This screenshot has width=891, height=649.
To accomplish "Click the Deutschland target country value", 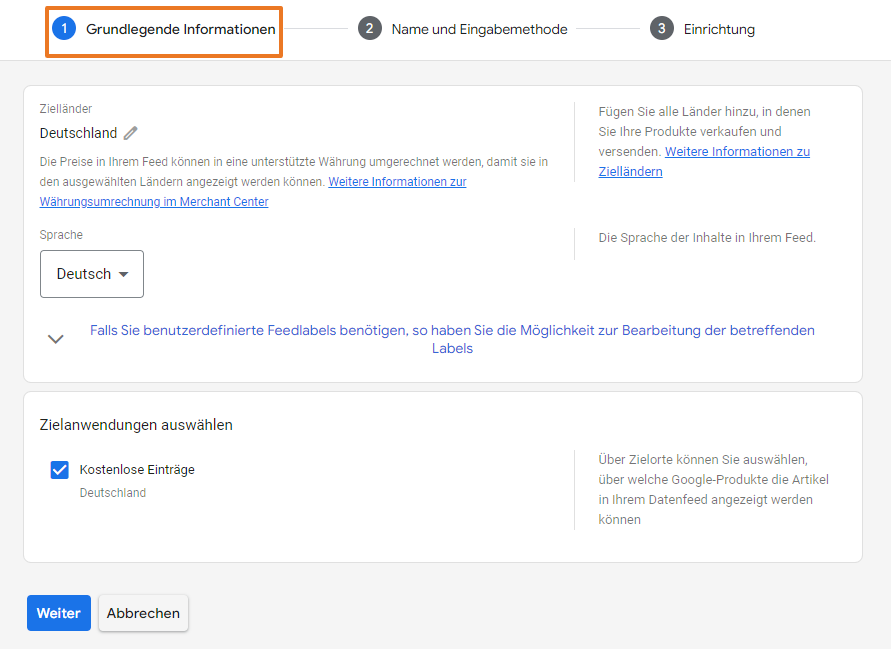I will (78, 133).
